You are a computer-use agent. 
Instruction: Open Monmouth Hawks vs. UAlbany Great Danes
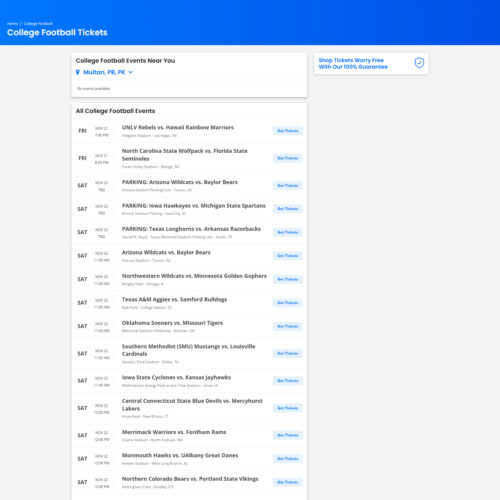click(x=180, y=455)
